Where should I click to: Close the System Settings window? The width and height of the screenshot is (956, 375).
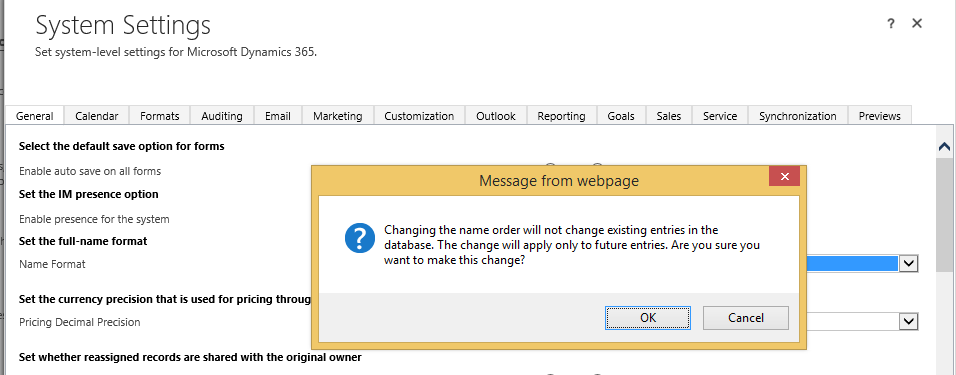[916, 24]
